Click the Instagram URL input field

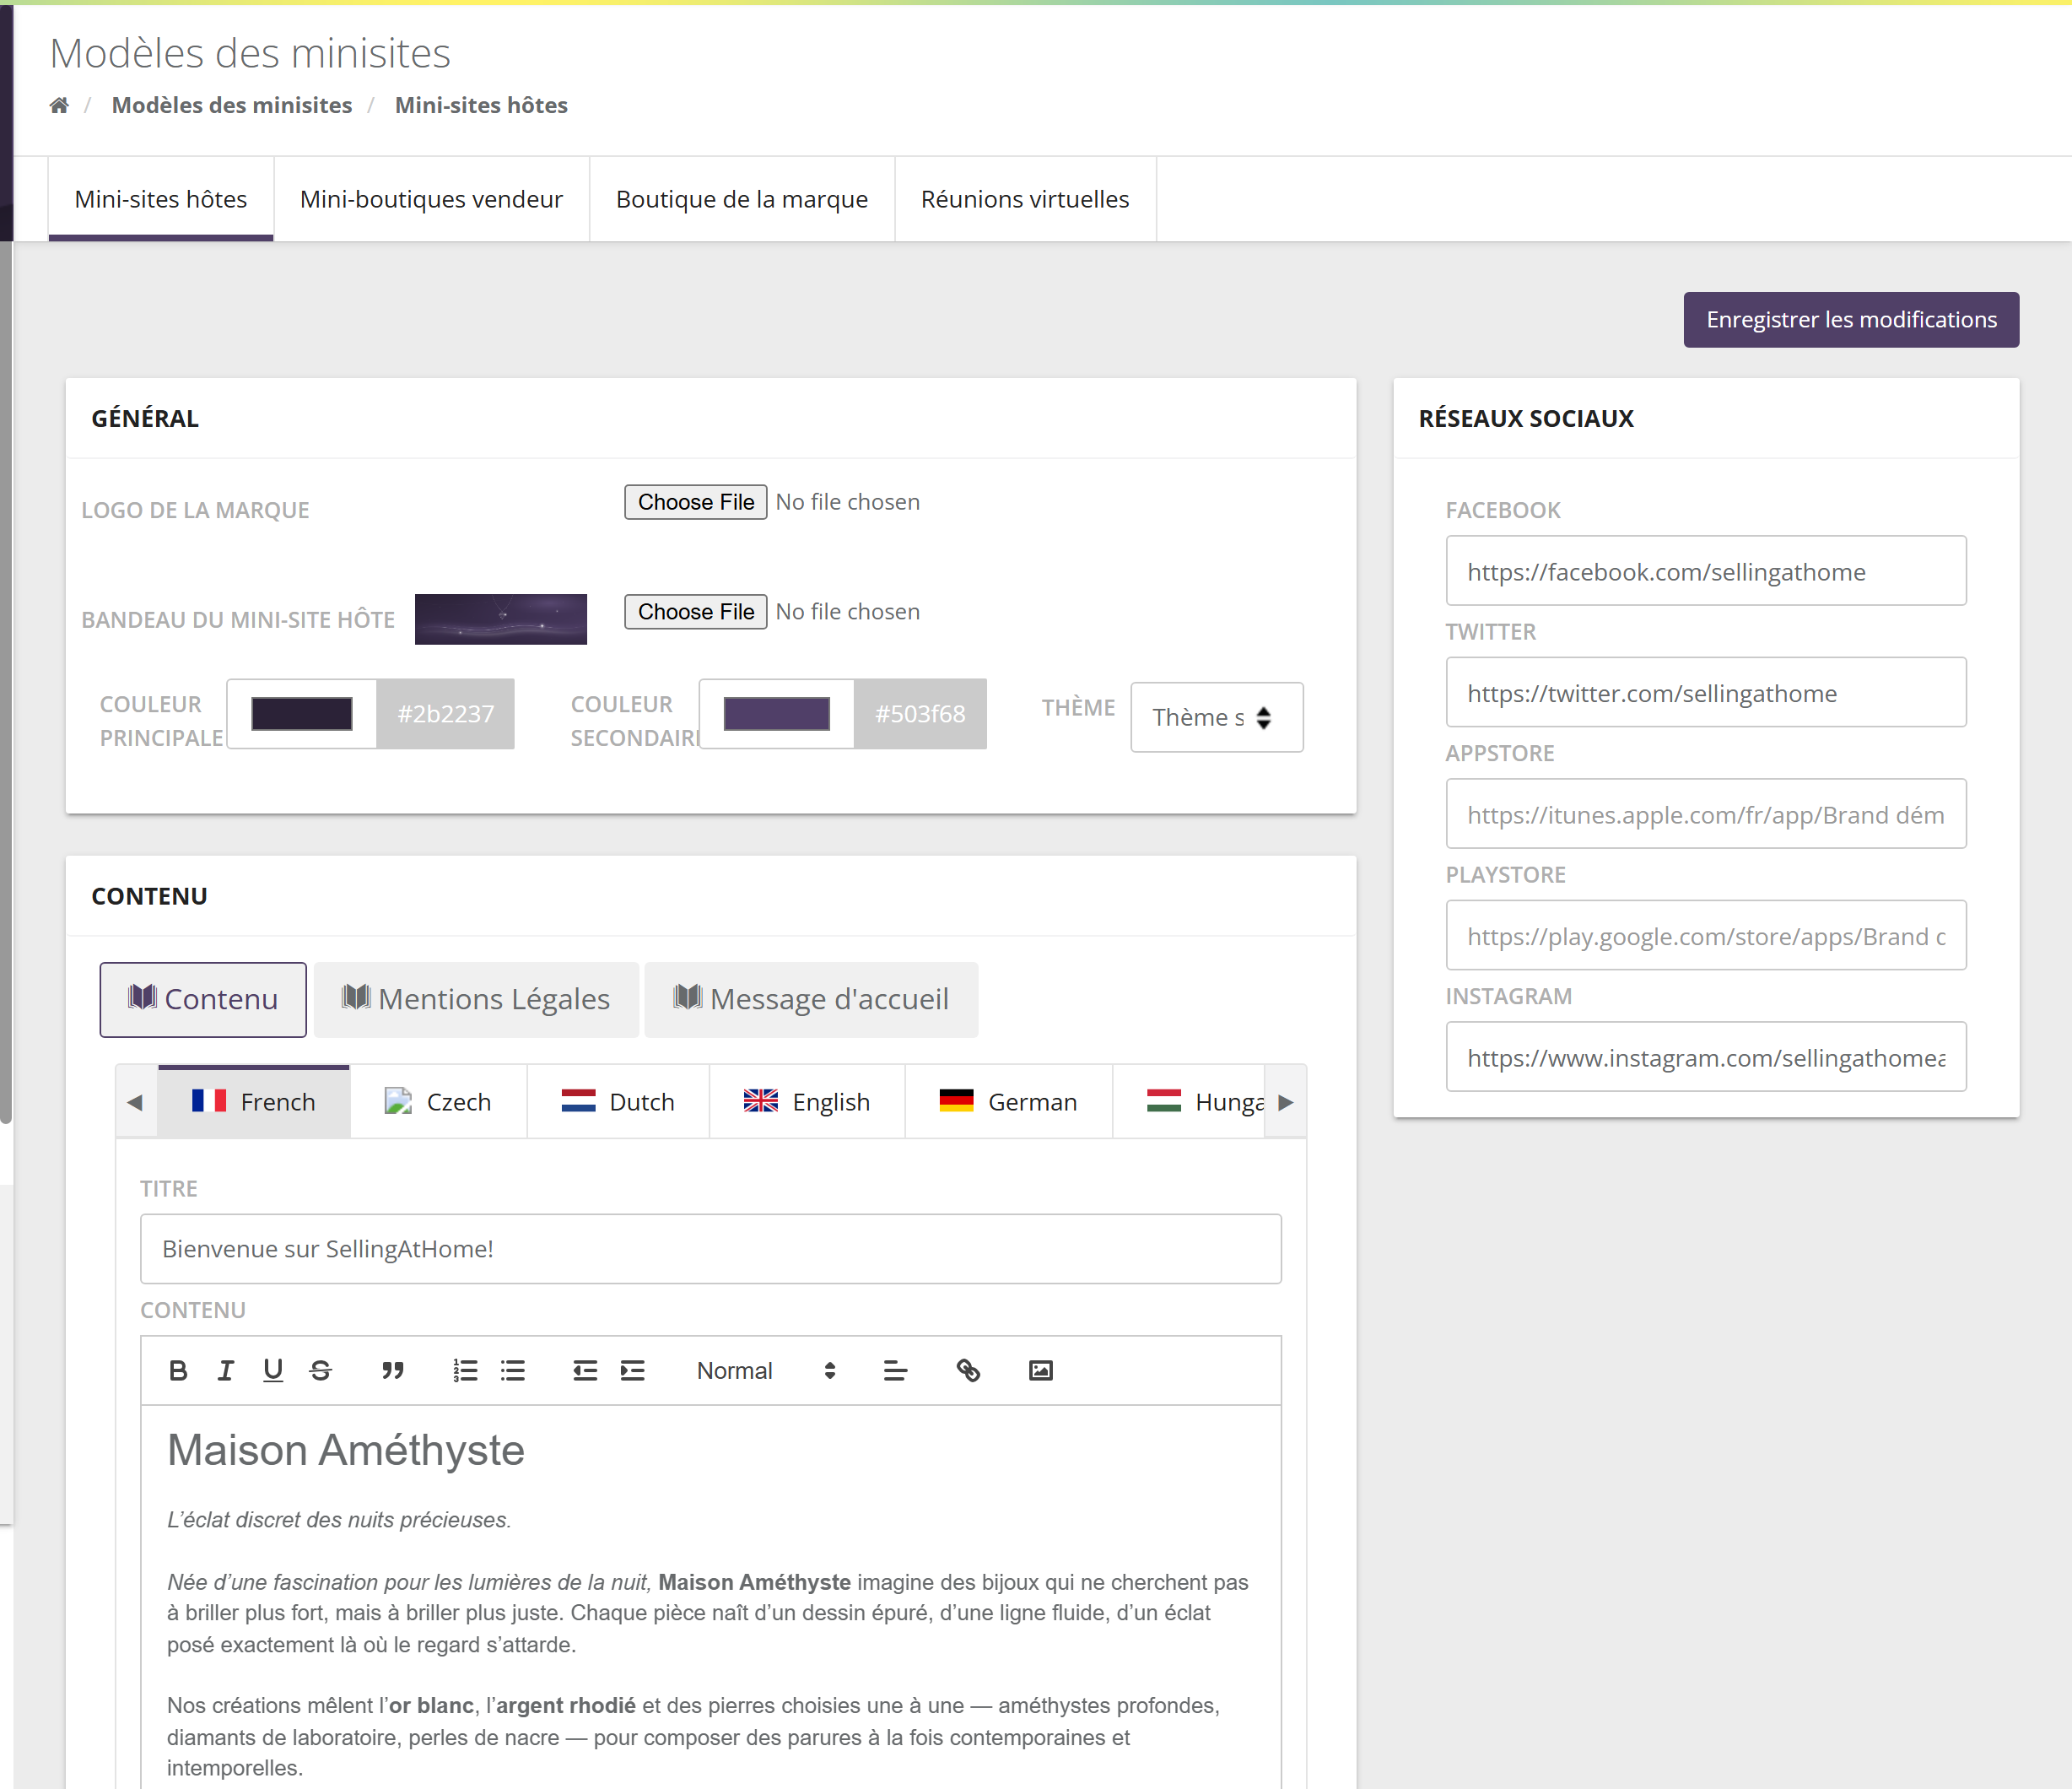[1706, 1057]
